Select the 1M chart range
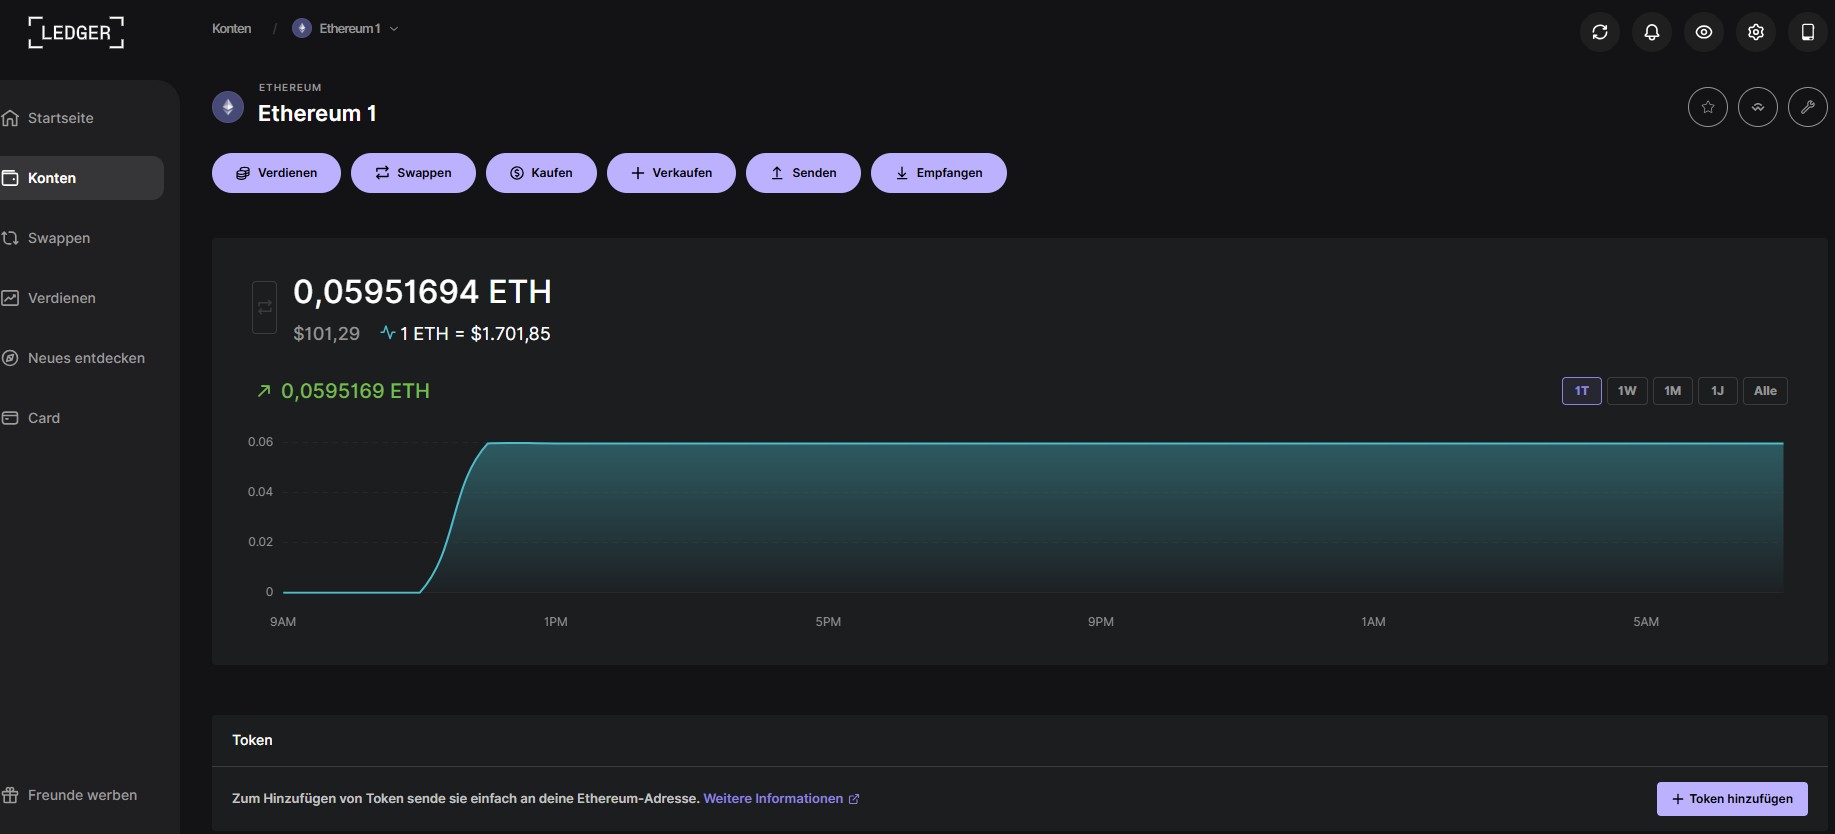This screenshot has width=1835, height=834. [x=1673, y=391]
